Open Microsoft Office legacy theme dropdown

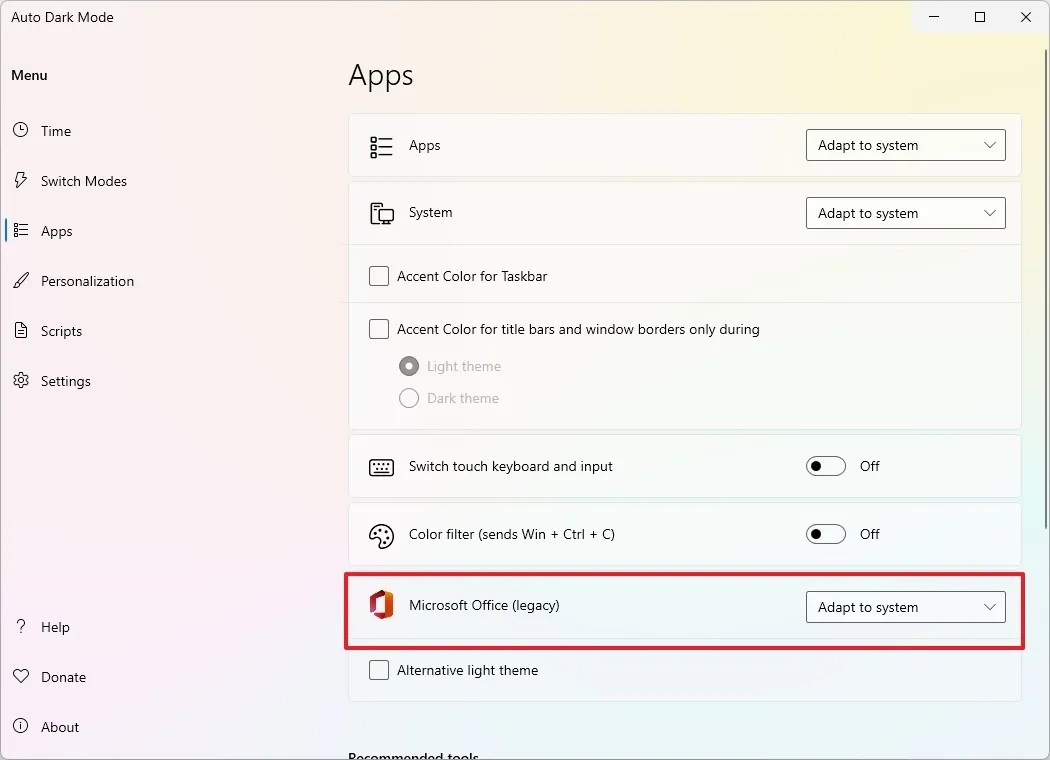click(905, 607)
